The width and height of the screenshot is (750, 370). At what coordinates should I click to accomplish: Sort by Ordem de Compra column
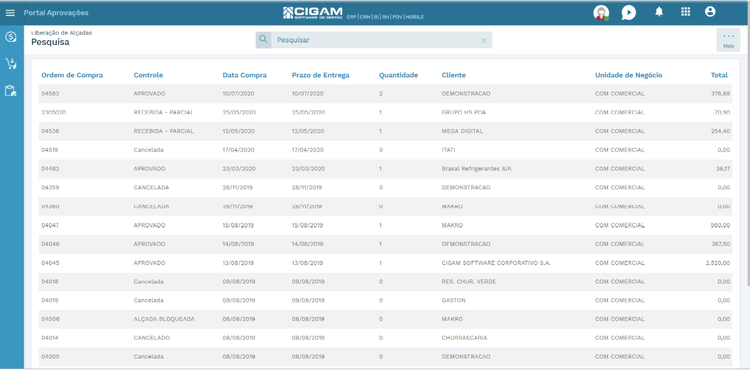[72, 75]
